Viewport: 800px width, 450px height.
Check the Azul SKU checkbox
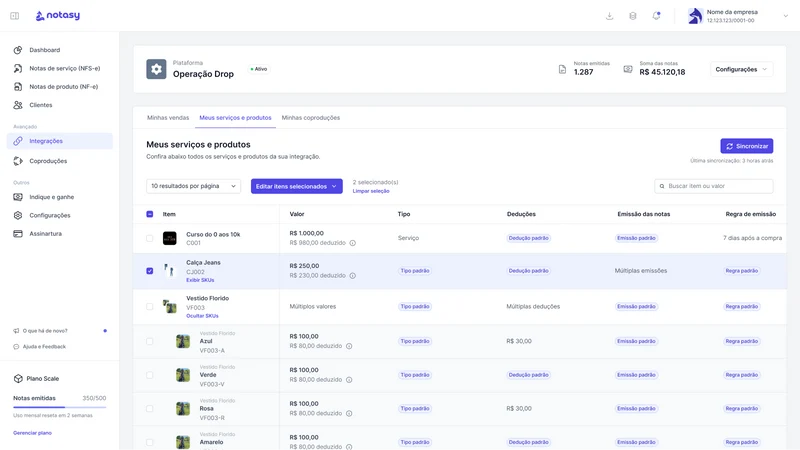149,341
